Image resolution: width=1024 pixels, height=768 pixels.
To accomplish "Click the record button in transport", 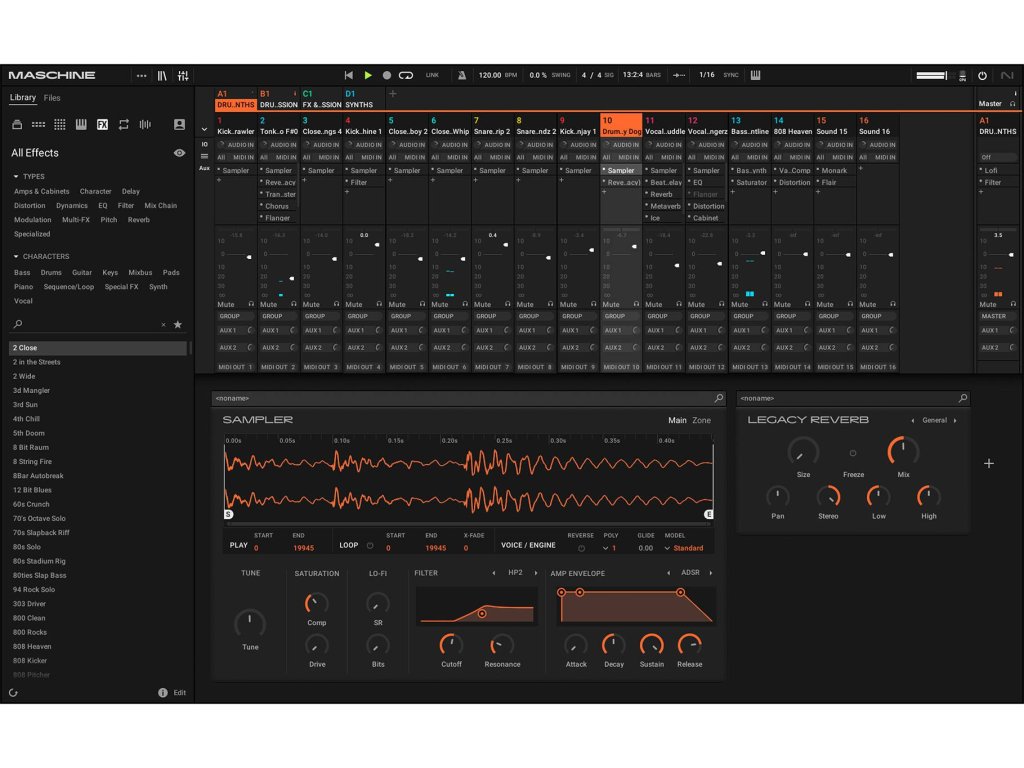I will coord(387,75).
